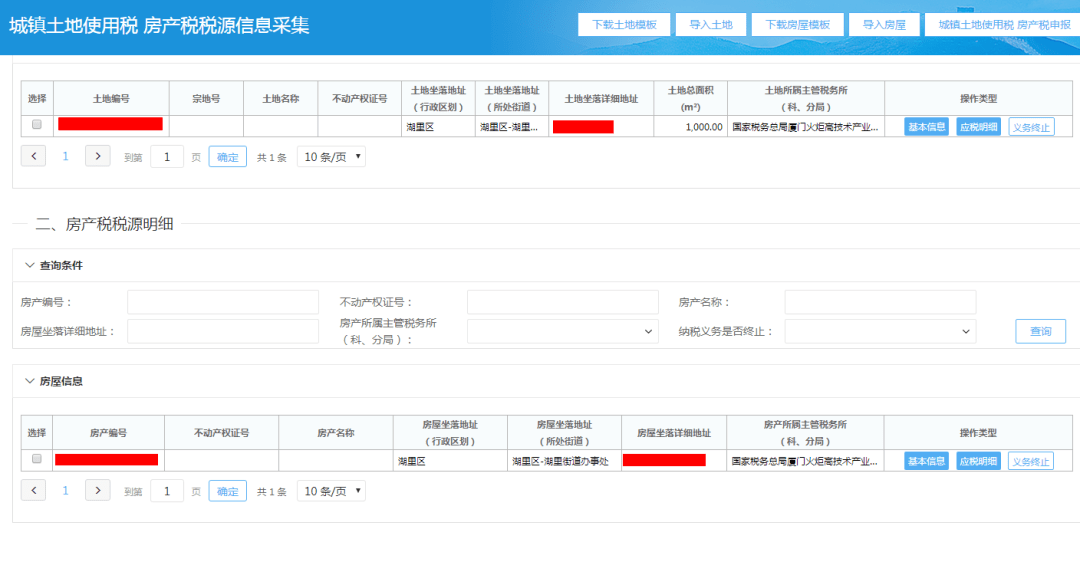Click next page arrow in land table pagination
Viewport: 1080px width, 562px height.
pyautogui.click(x=97, y=156)
